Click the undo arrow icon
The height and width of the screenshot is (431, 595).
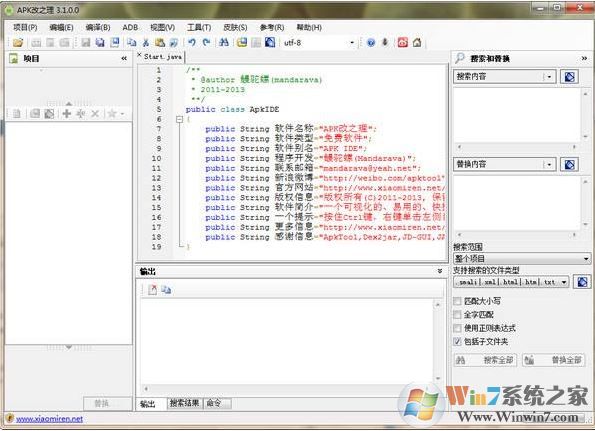click(192, 42)
